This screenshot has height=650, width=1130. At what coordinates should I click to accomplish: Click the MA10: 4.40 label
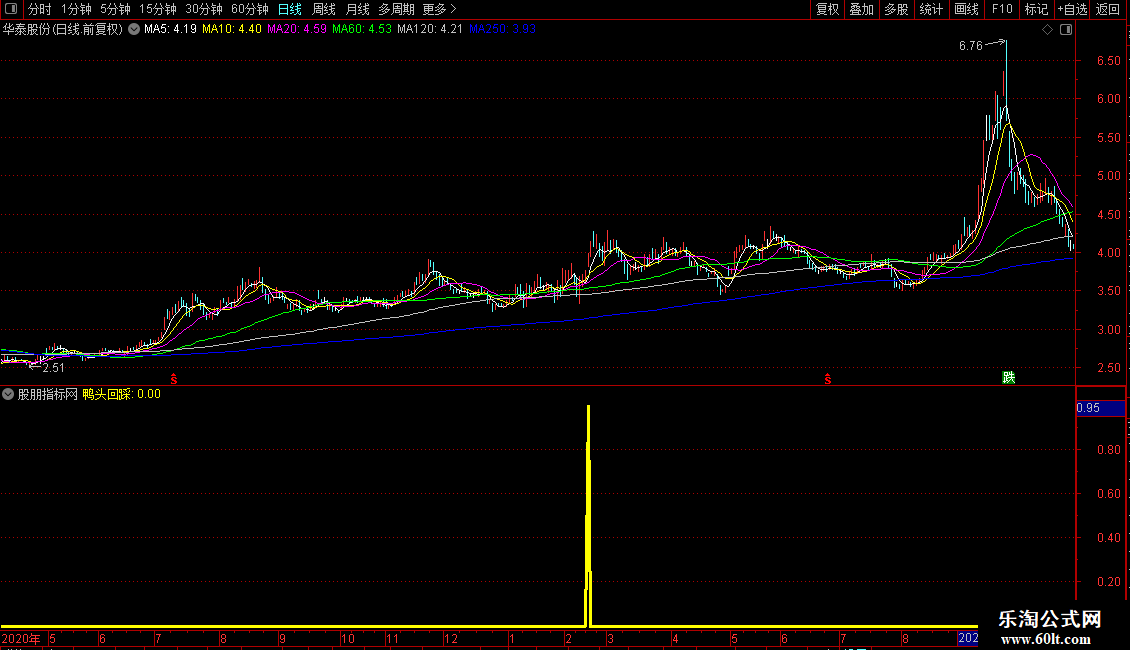click(x=231, y=29)
